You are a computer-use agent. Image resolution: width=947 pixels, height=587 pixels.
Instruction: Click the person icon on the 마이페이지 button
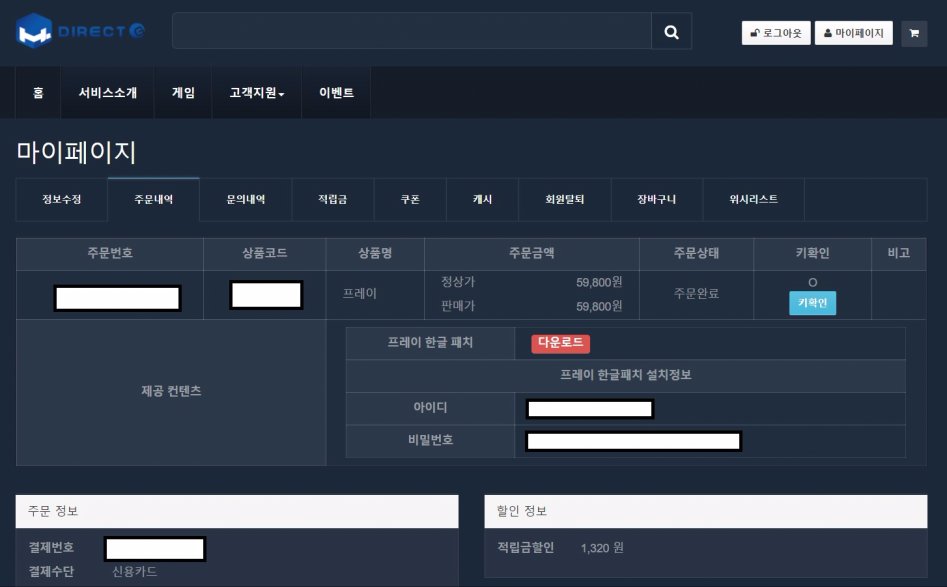point(830,33)
